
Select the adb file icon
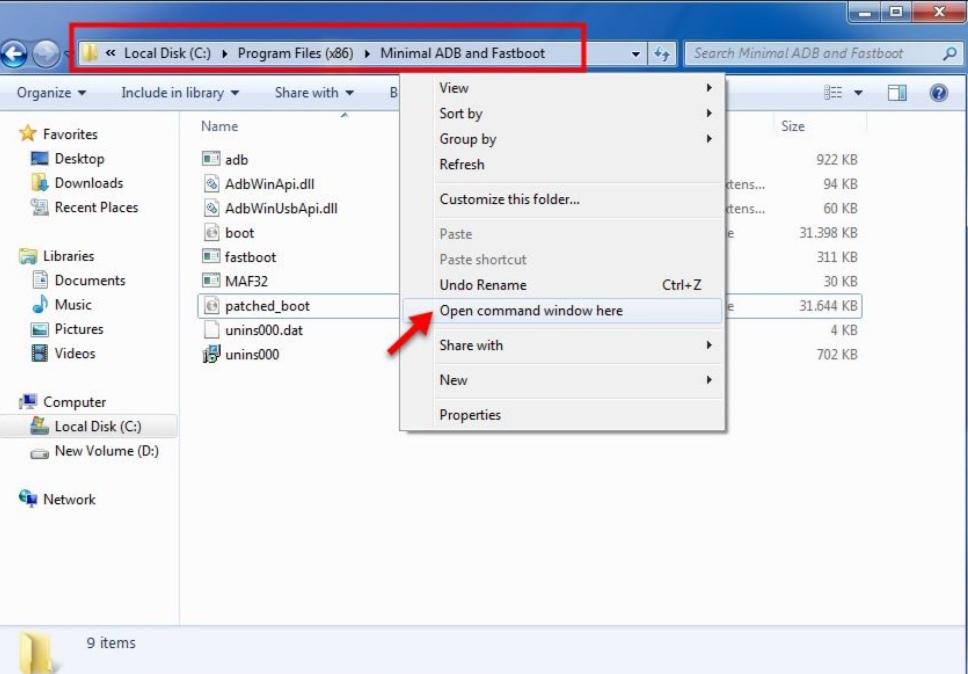[211, 159]
